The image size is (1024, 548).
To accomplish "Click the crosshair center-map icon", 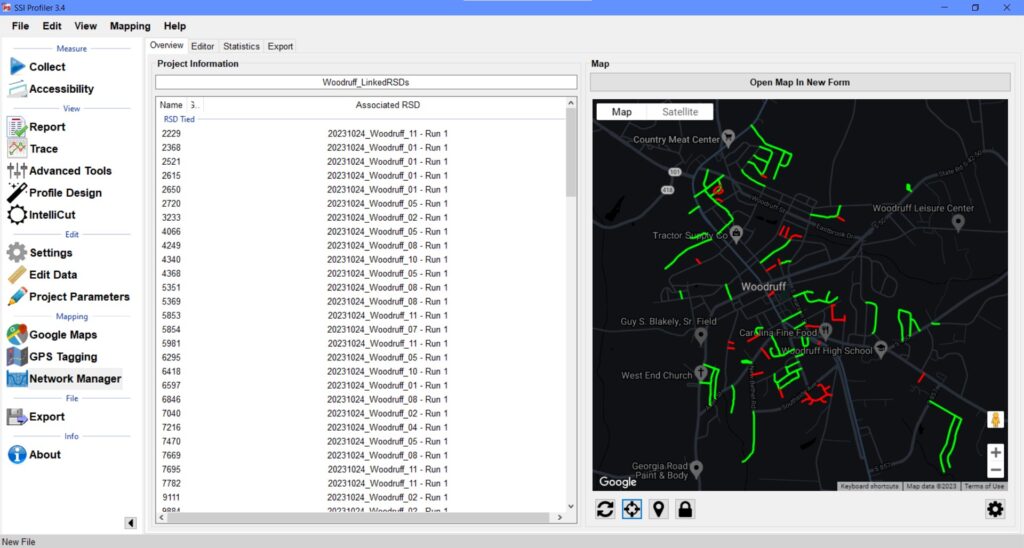I will (x=632, y=509).
